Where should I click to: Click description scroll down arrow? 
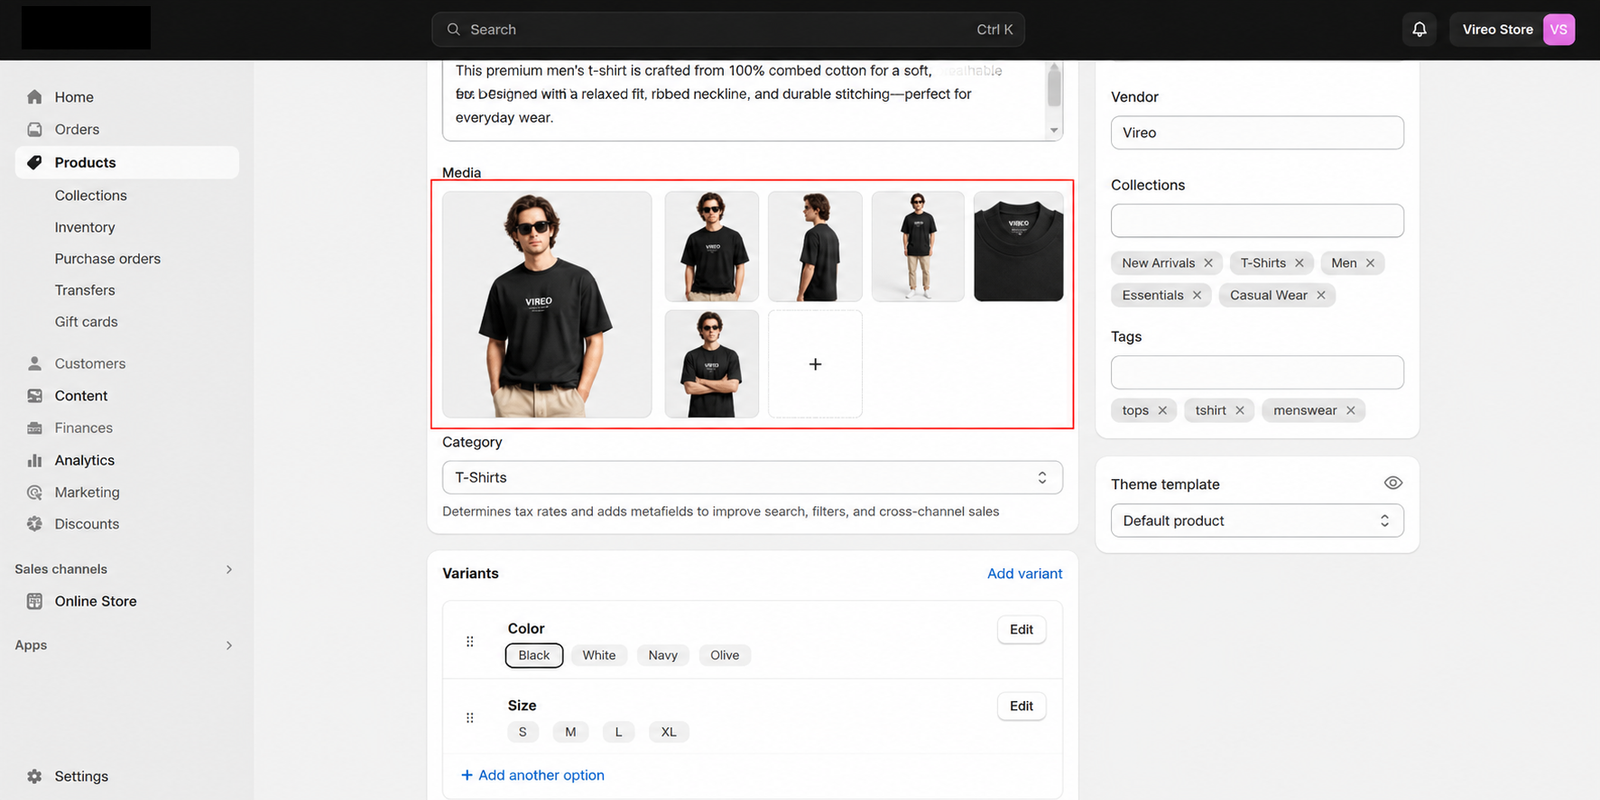[x=1054, y=131]
